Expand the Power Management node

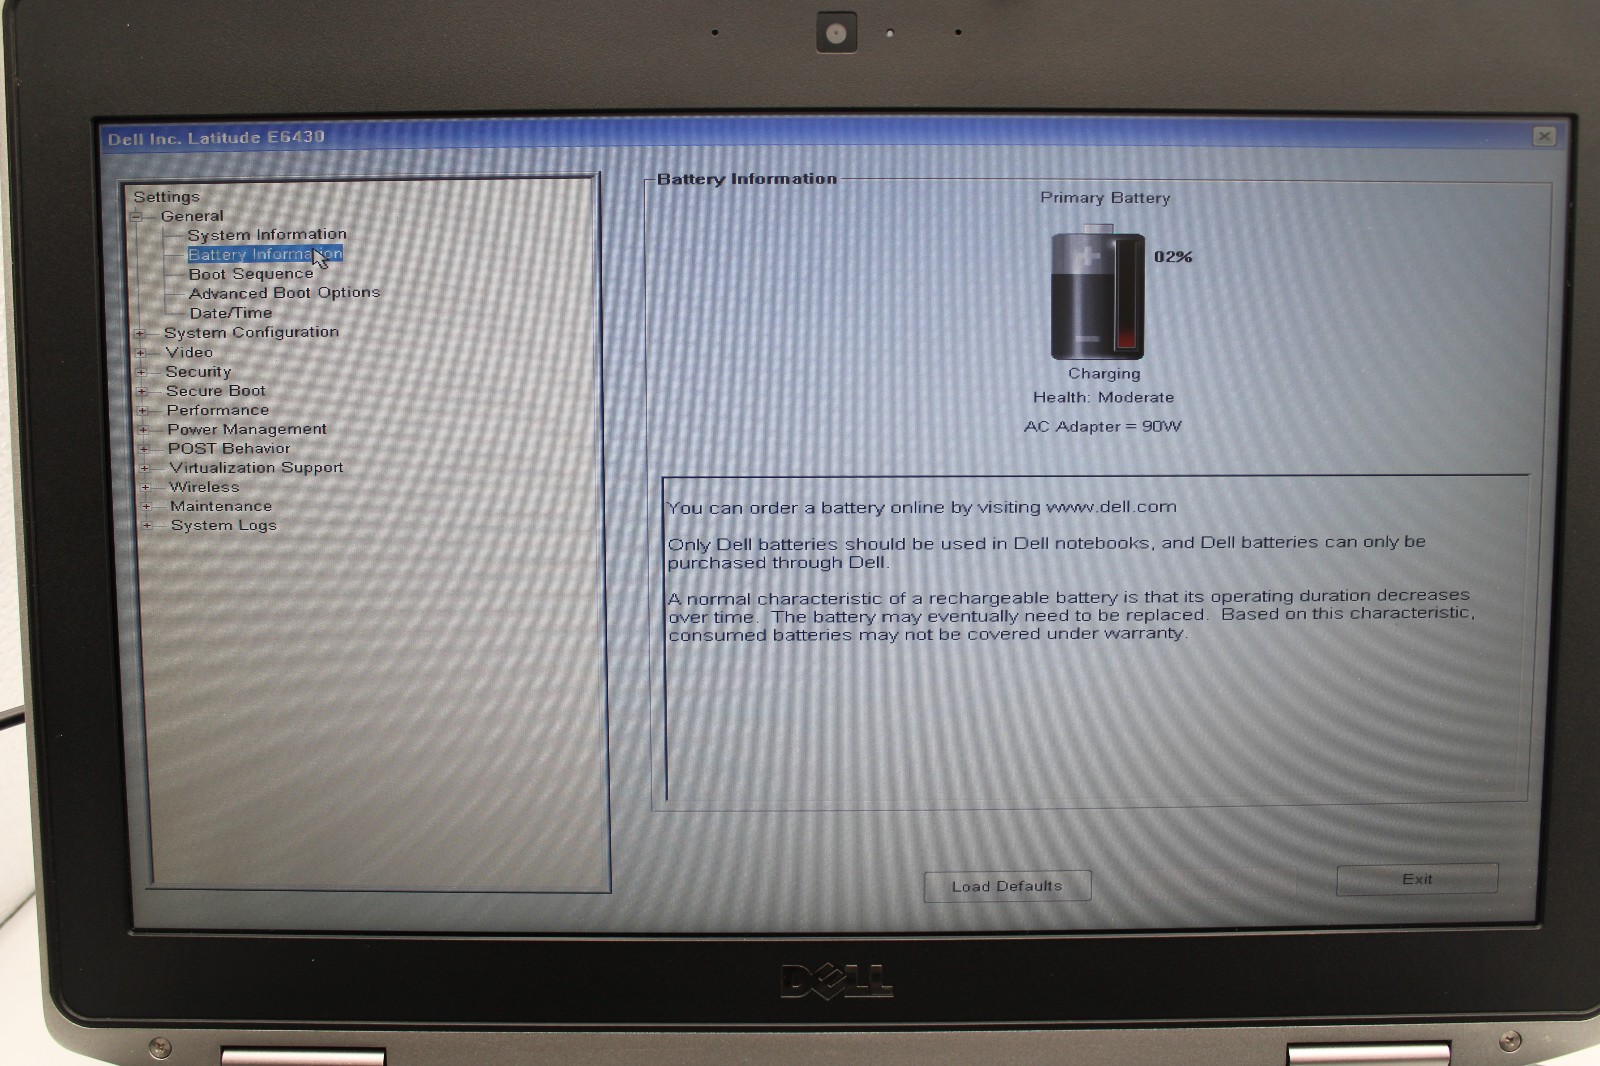click(x=143, y=429)
